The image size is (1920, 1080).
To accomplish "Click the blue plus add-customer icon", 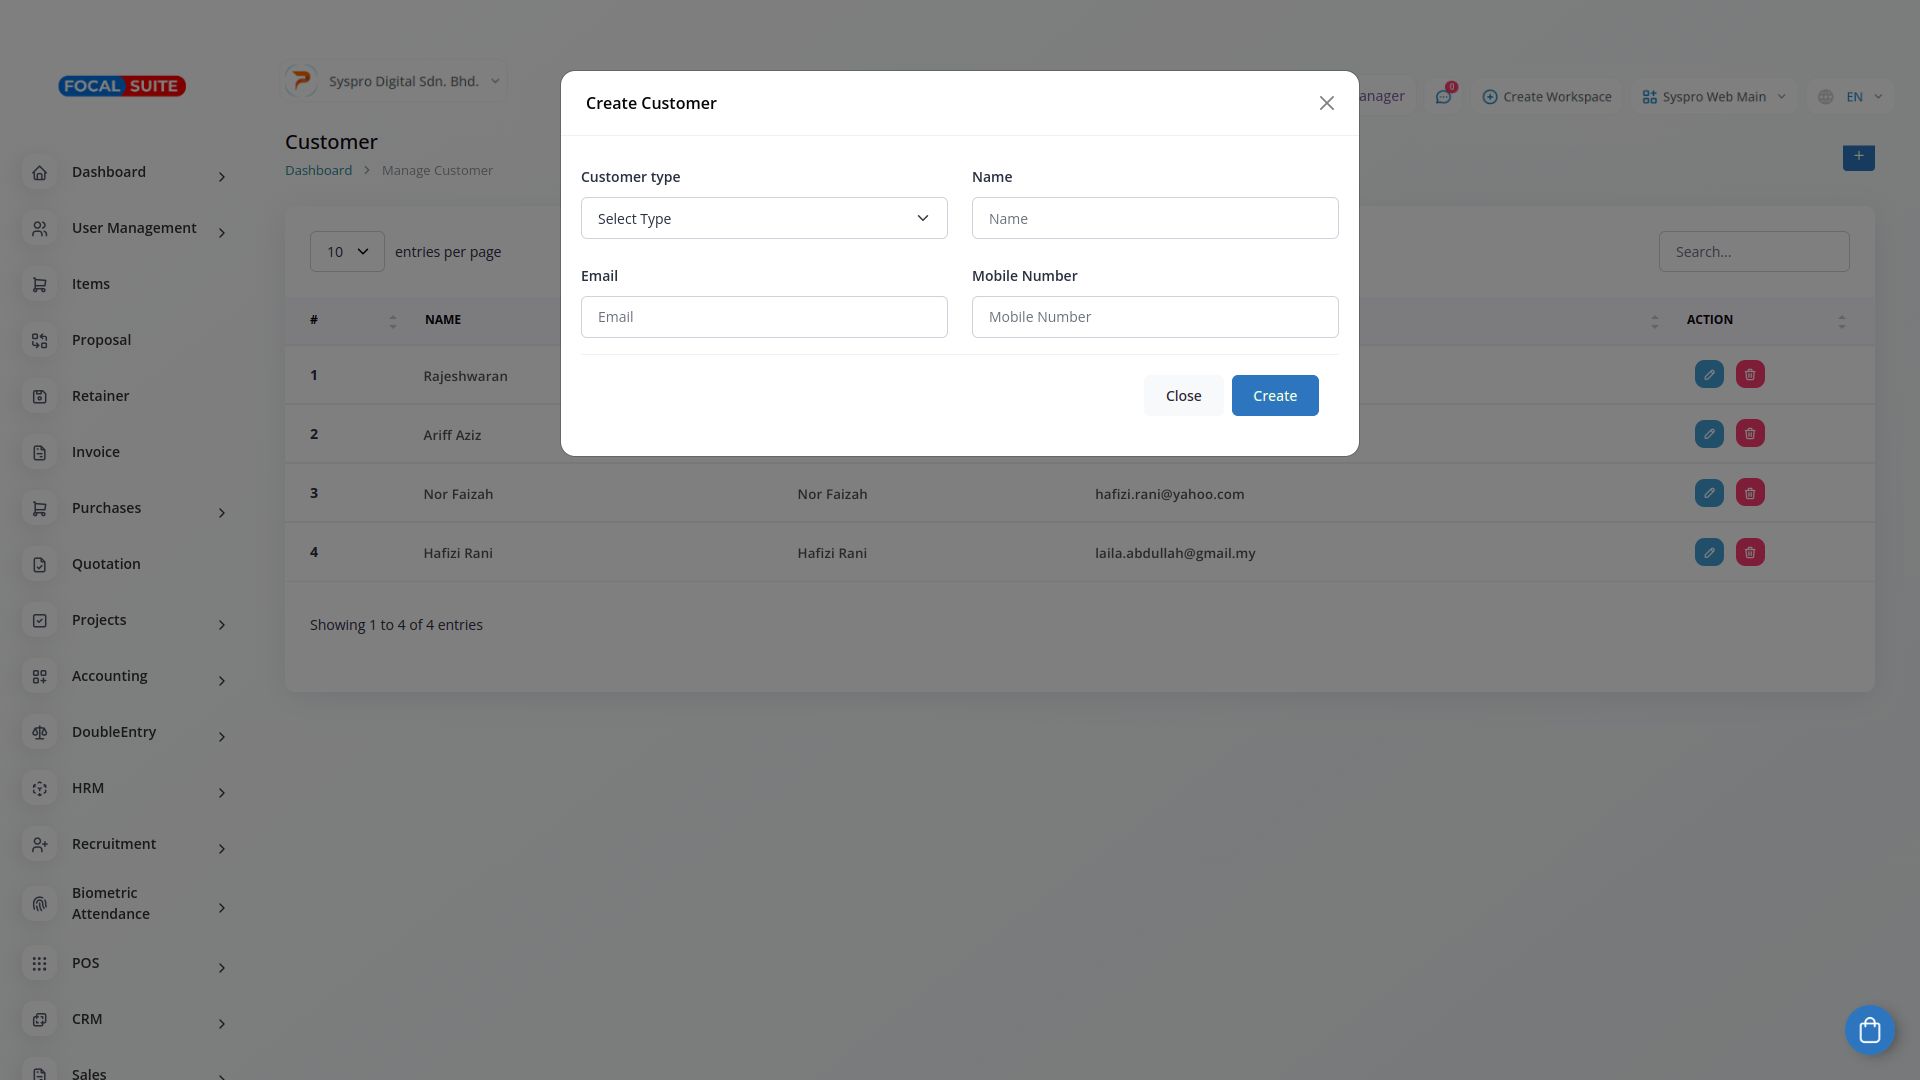I will [x=1858, y=157].
